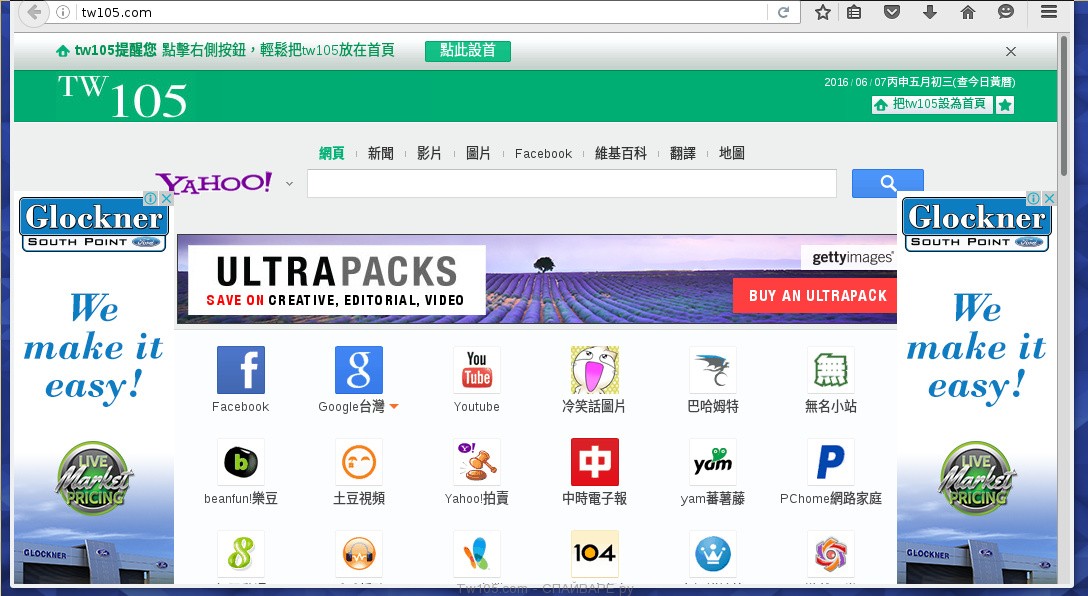Close the tw105 homepage reminder bar

click(x=1011, y=51)
